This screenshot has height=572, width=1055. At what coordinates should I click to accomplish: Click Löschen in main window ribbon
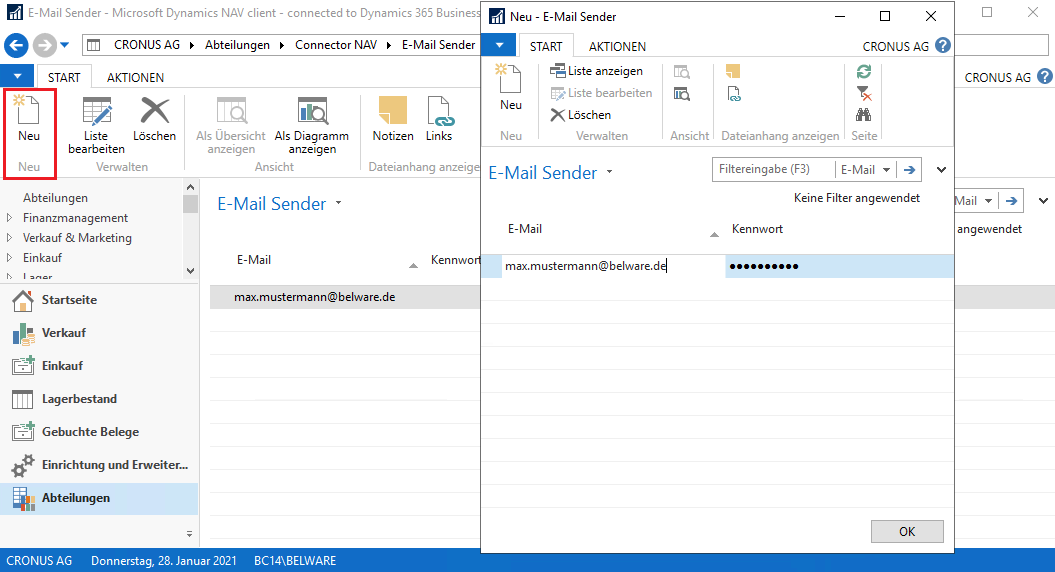tap(154, 119)
